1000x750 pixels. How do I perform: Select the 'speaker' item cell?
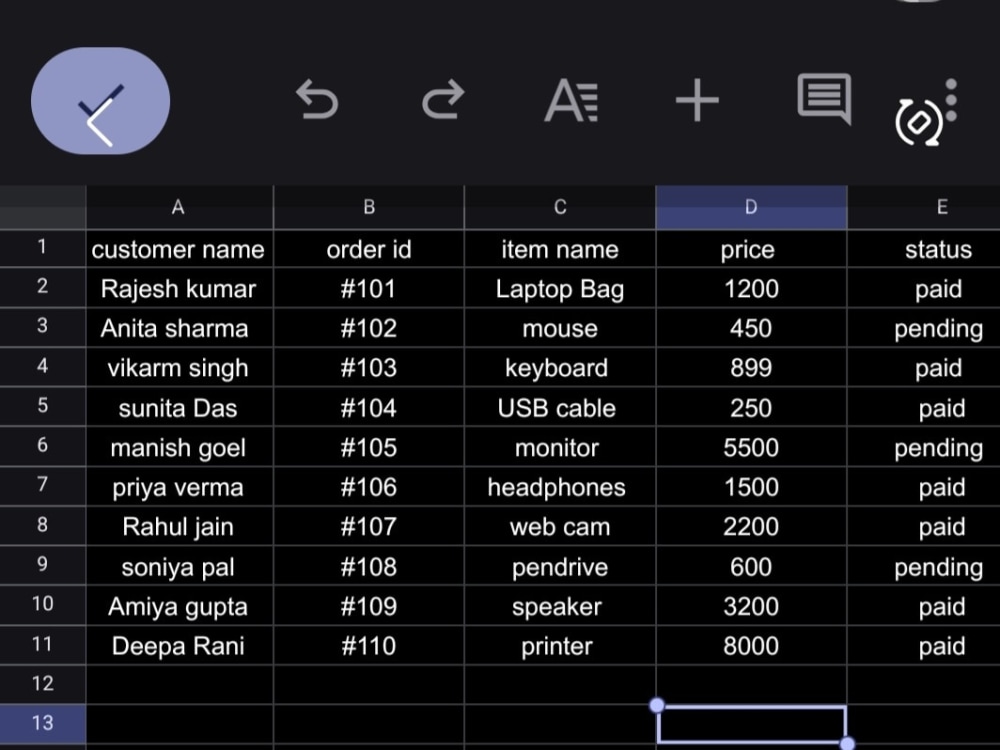(x=560, y=607)
